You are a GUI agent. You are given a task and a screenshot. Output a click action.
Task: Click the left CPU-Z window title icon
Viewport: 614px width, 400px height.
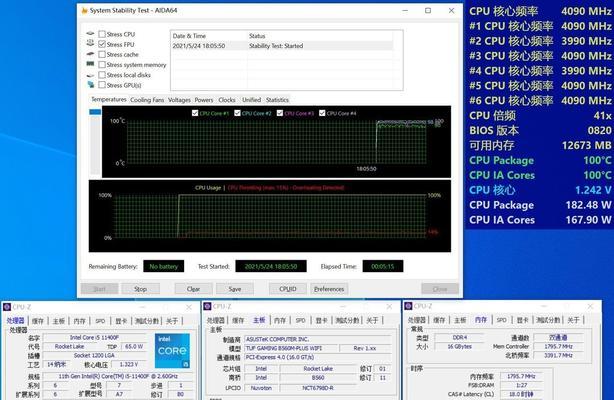click(7, 307)
